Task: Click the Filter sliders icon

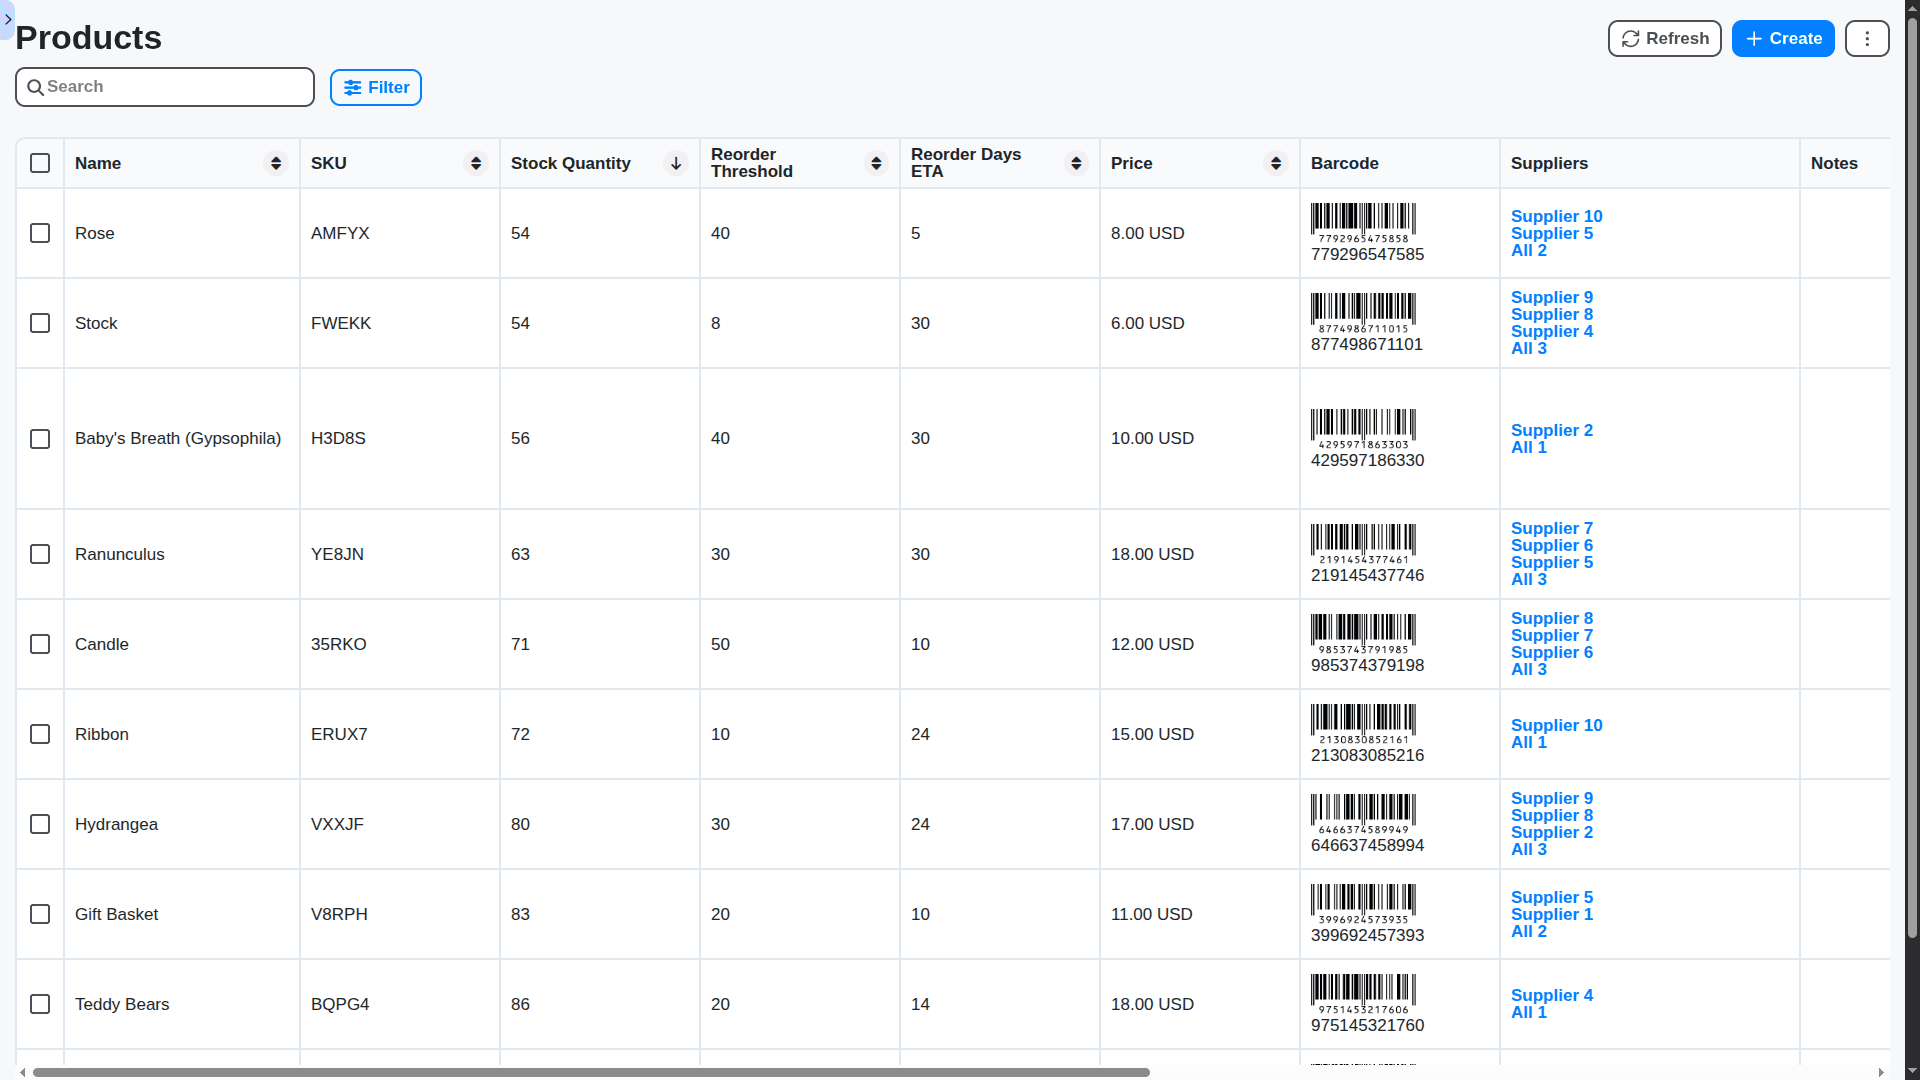Action: point(355,88)
